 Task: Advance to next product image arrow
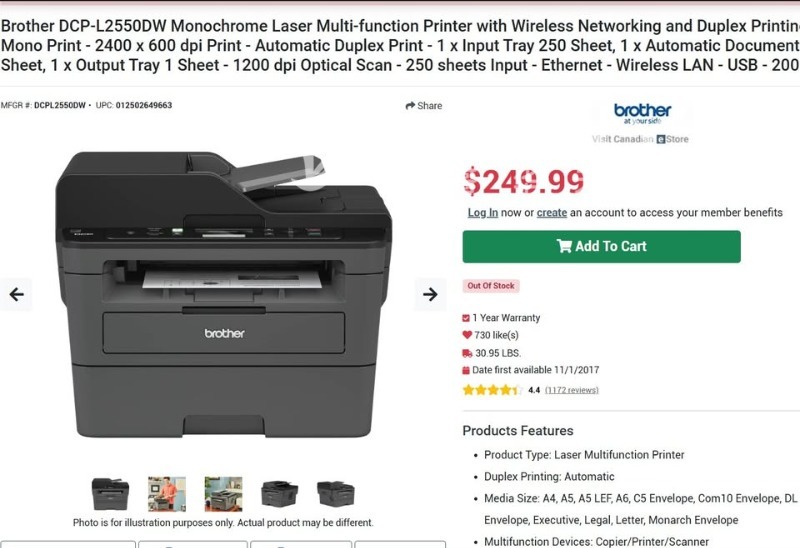point(430,294)
